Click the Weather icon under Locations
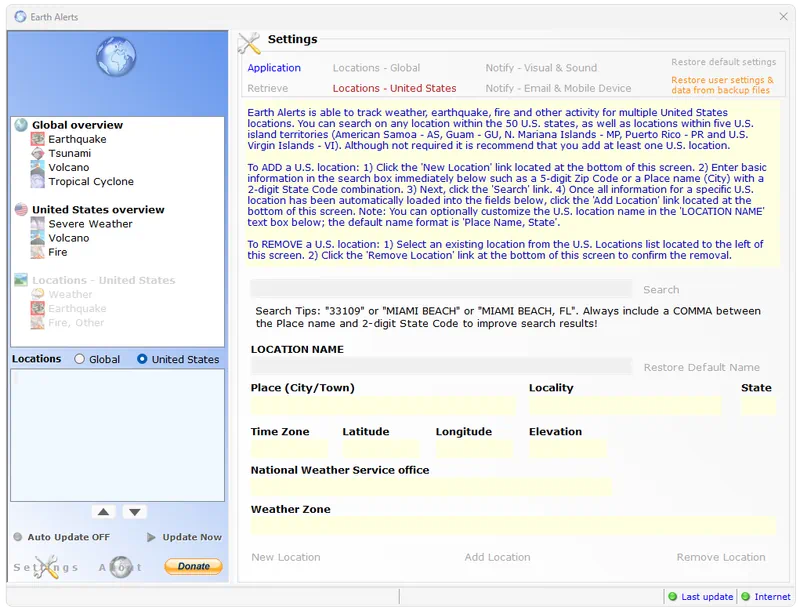Screen dimensions: 800x614 [37, 294]
